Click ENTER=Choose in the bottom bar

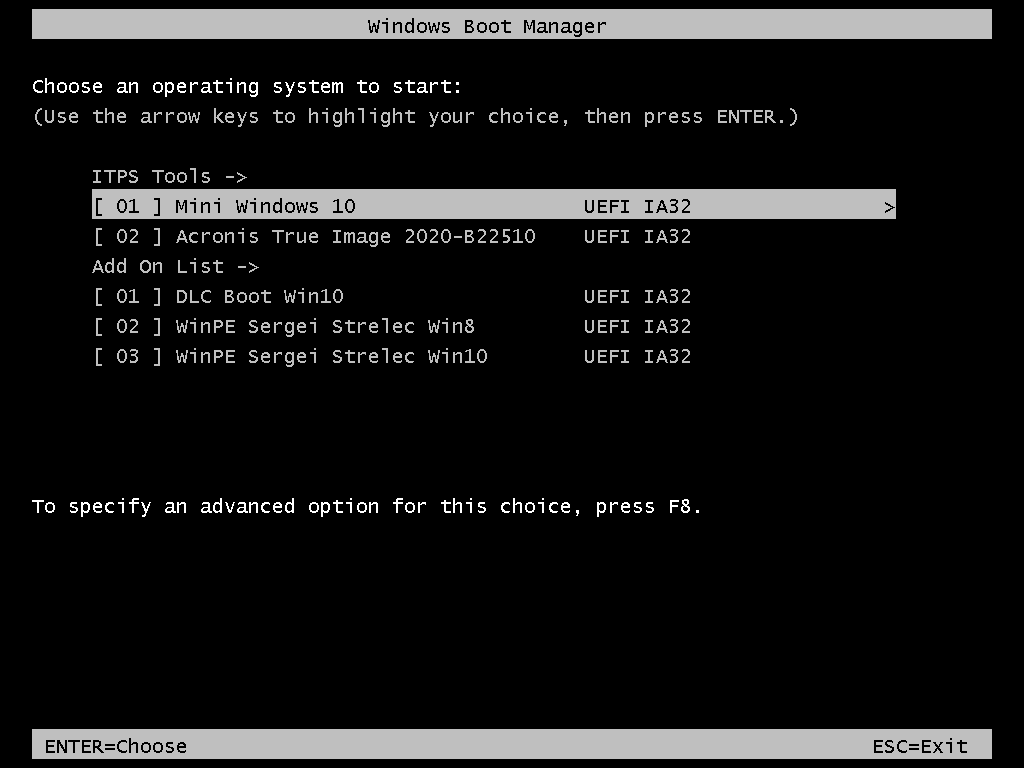point(116,746)
